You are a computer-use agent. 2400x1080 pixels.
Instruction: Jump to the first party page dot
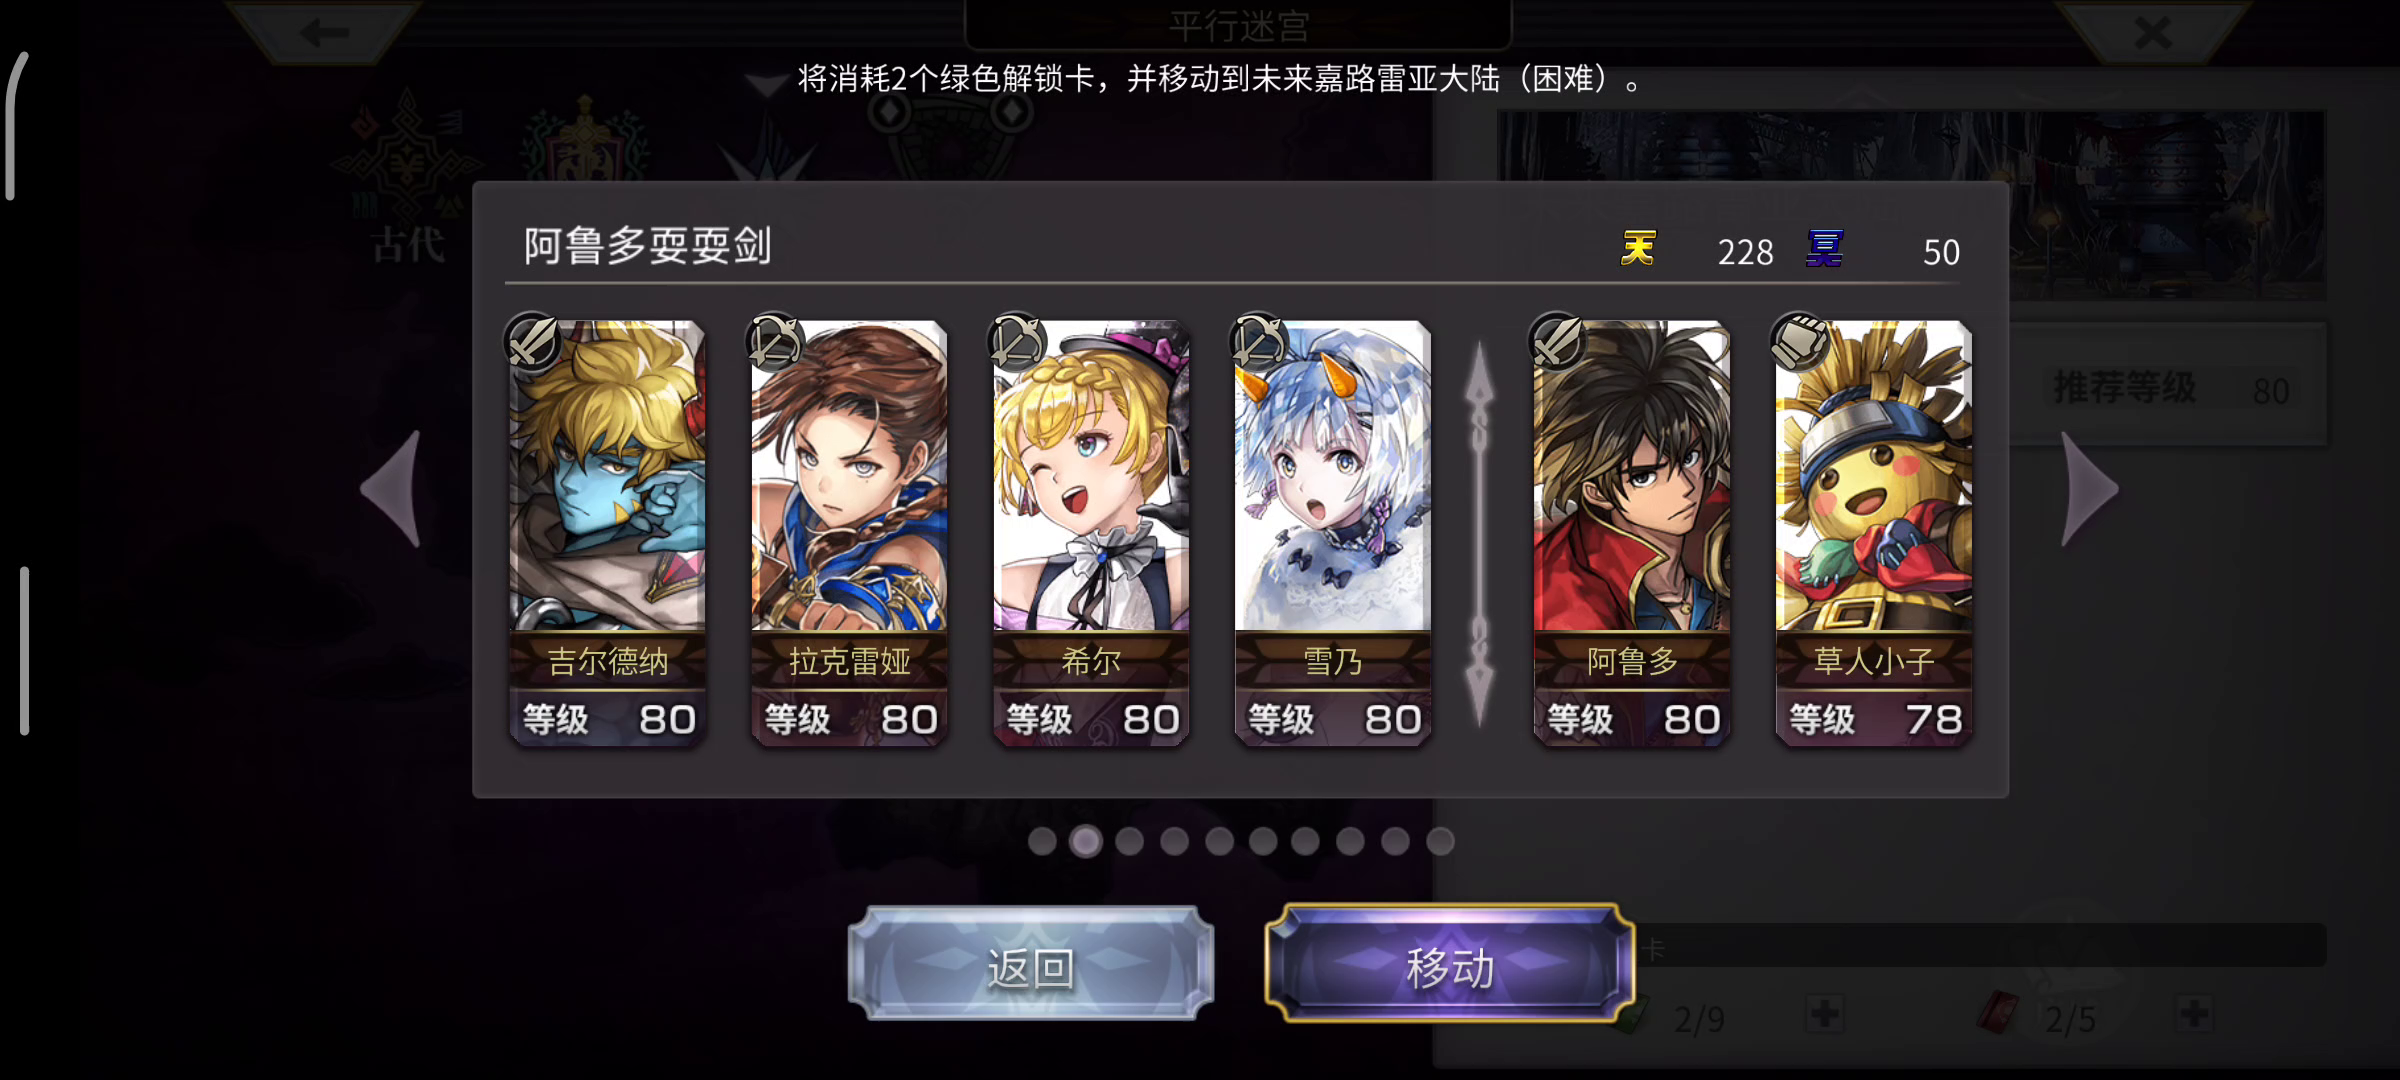tap(1042, 842)
